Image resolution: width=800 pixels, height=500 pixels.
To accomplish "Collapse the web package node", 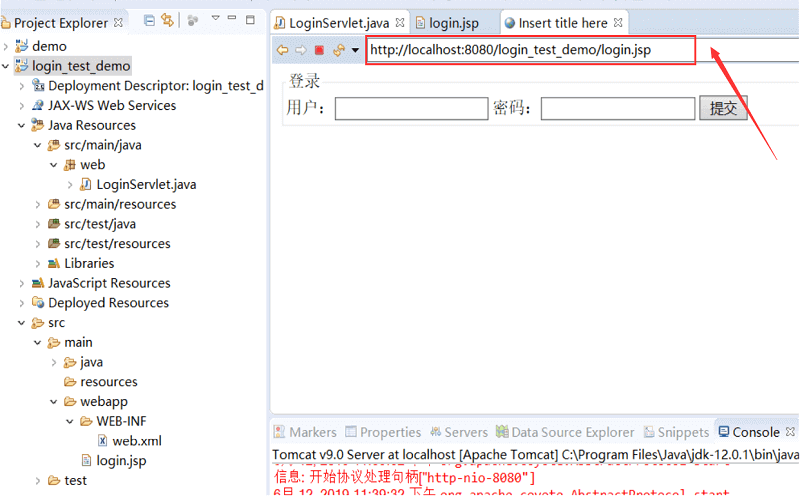I will tap(54, 165).
